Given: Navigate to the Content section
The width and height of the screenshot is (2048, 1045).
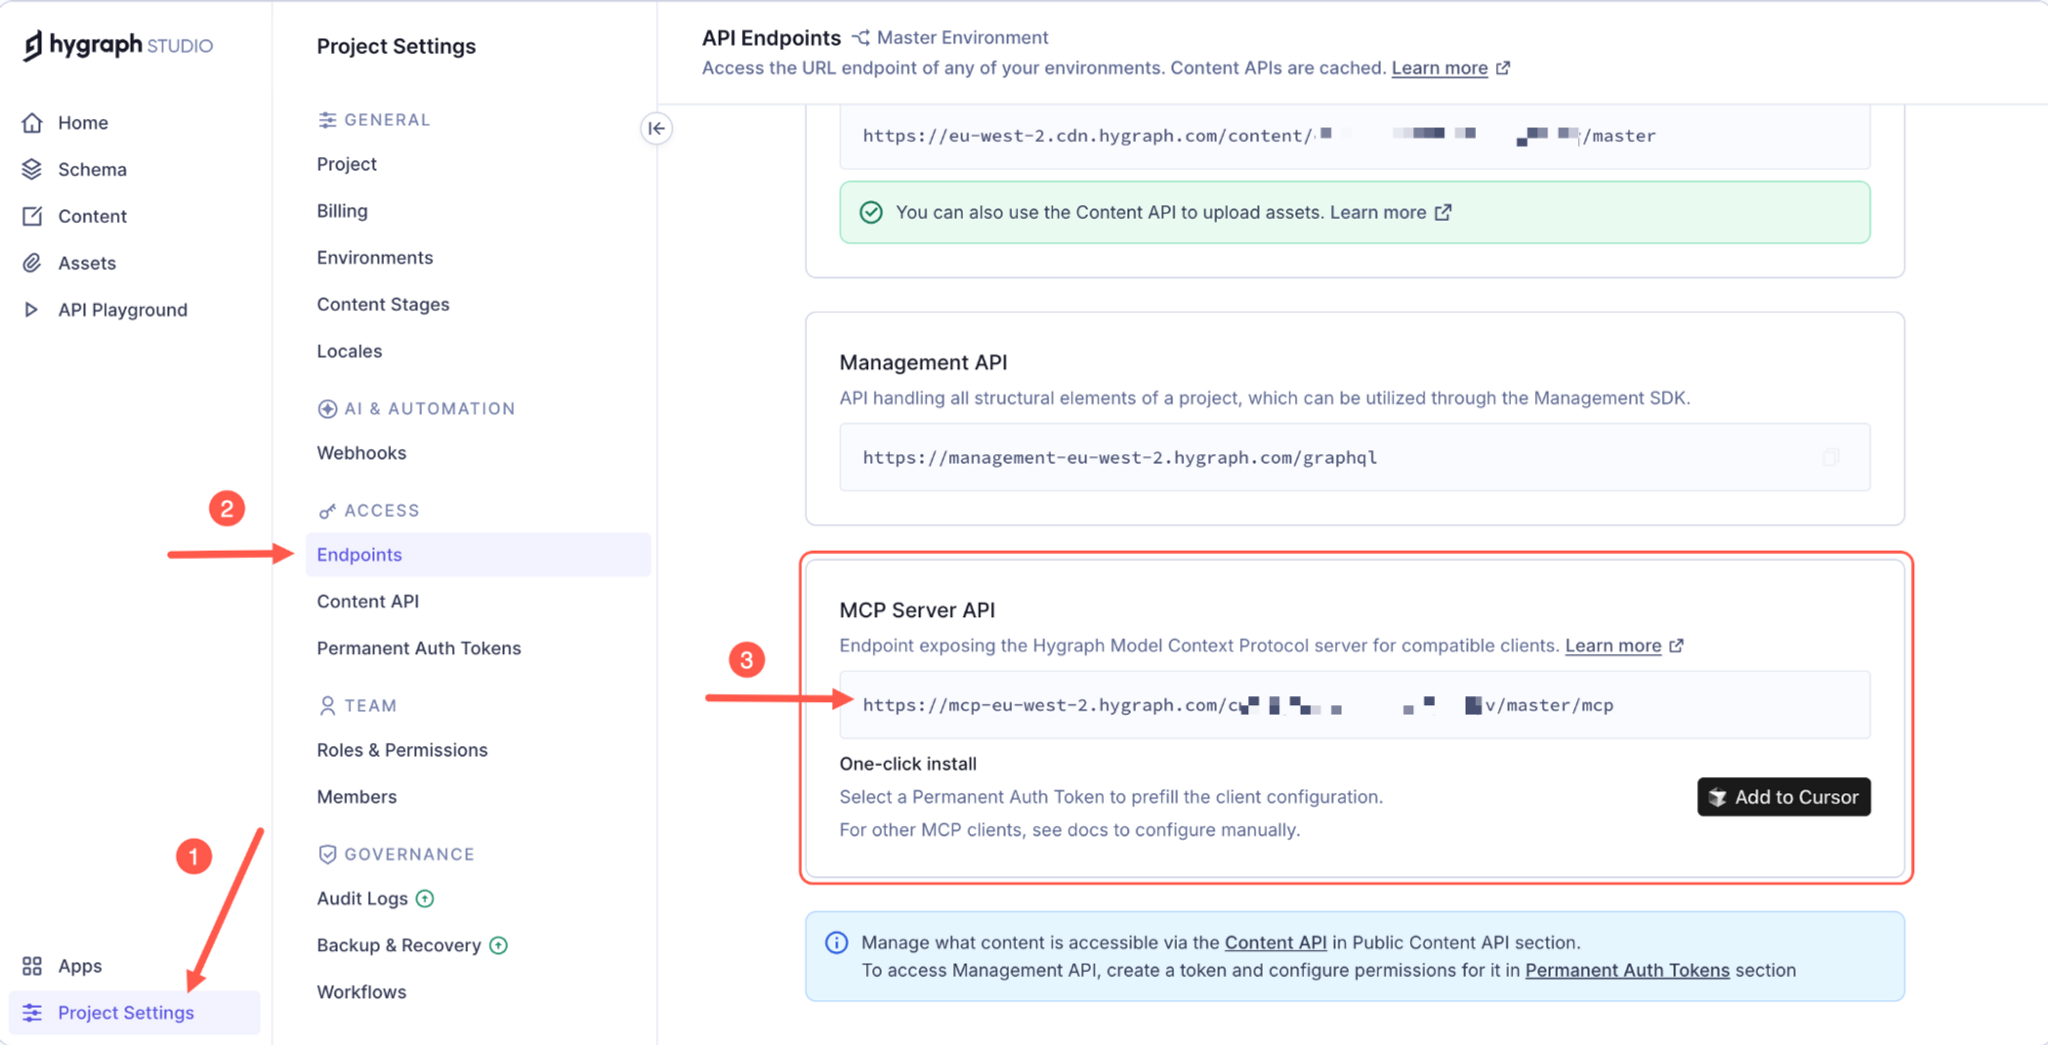Looking at the screenshot, I should tap(92, 216).
